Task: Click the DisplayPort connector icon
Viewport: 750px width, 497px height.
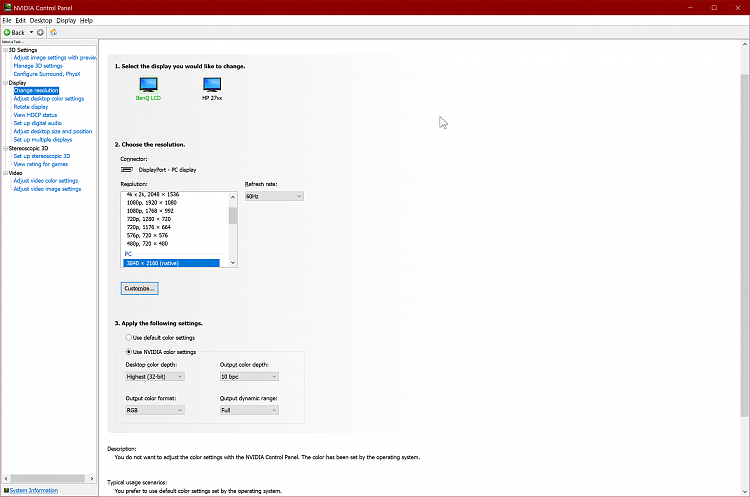Action: tap(127, 169)
